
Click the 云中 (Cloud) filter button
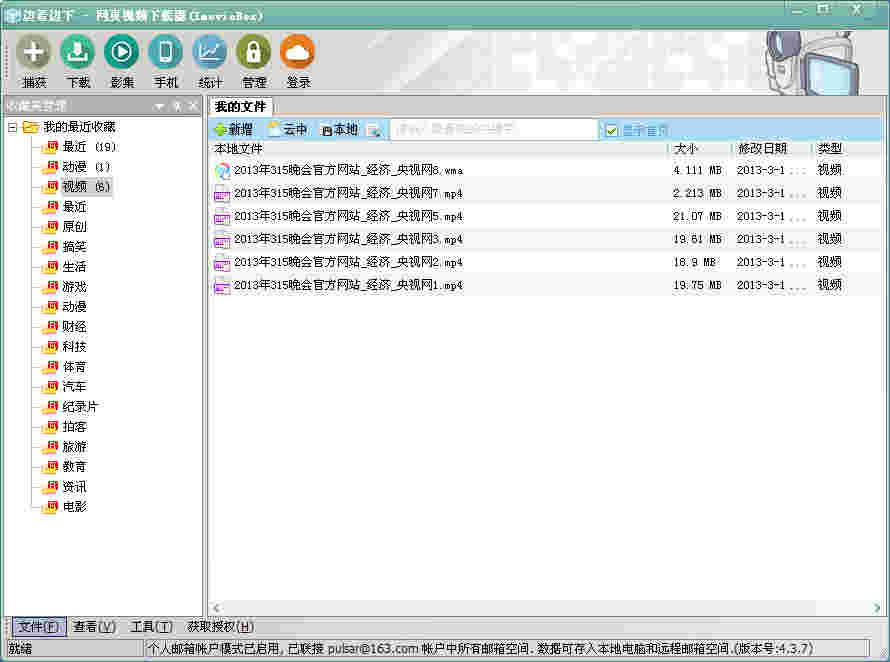(x=288, y=130)
